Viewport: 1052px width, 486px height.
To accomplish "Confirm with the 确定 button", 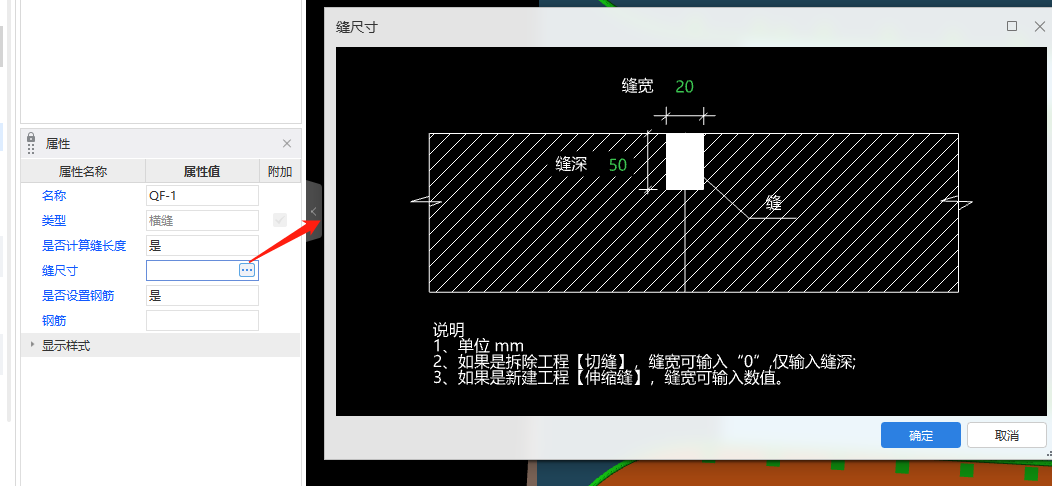I will point(920,435).
